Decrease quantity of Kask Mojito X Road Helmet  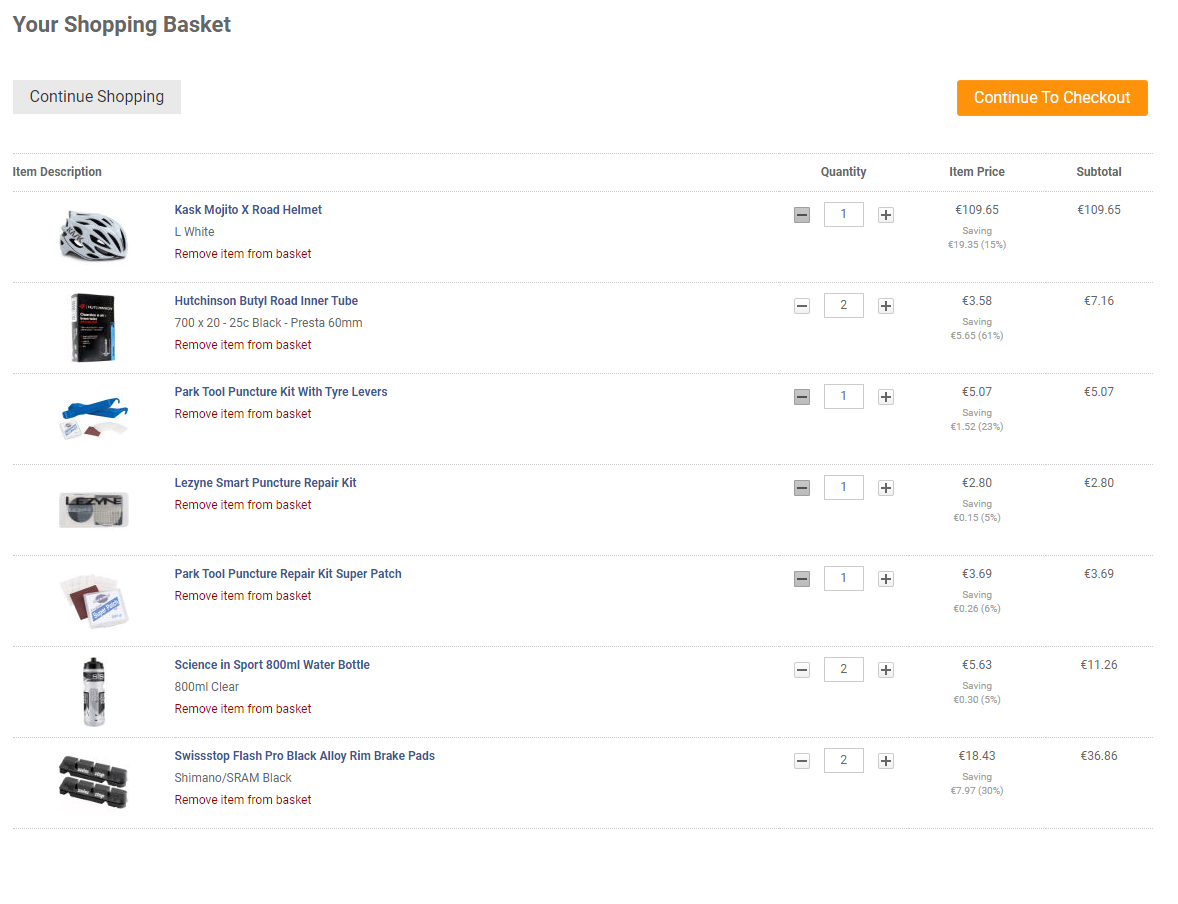pyautogui.click(x=802, y=215)
